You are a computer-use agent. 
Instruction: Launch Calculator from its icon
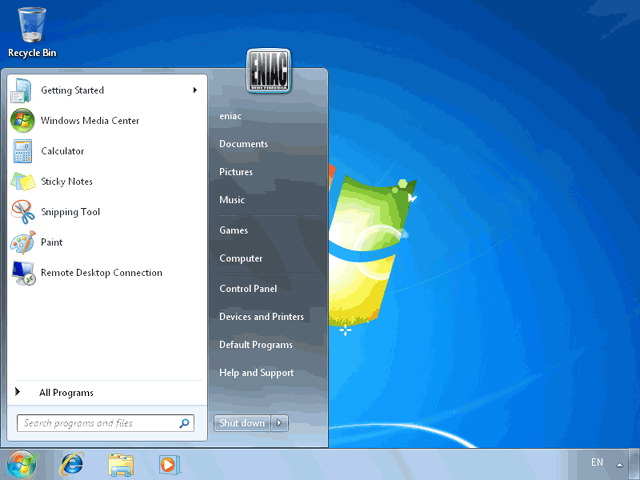coord(23,151)
